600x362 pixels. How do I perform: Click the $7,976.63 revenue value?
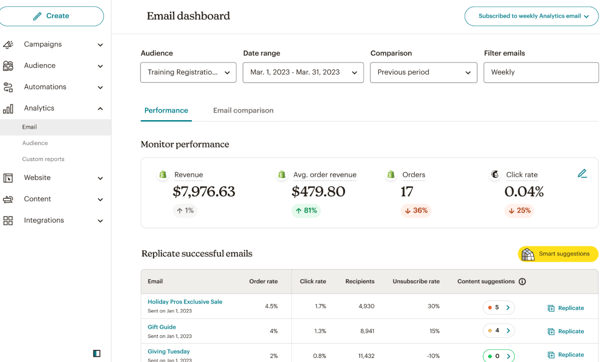pyautogui.click(x=204, y=192)
